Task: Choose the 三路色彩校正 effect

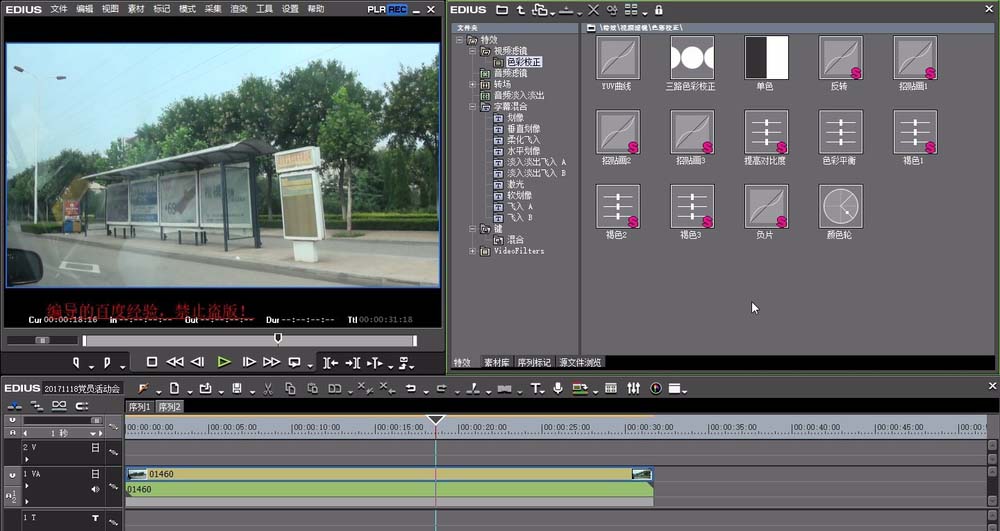Action: (x=692, y=58)
